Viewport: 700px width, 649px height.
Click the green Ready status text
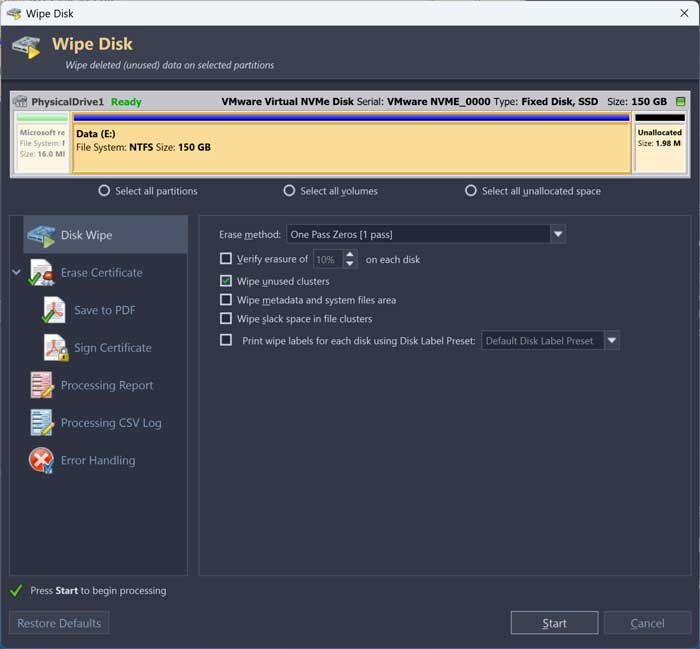126,102
